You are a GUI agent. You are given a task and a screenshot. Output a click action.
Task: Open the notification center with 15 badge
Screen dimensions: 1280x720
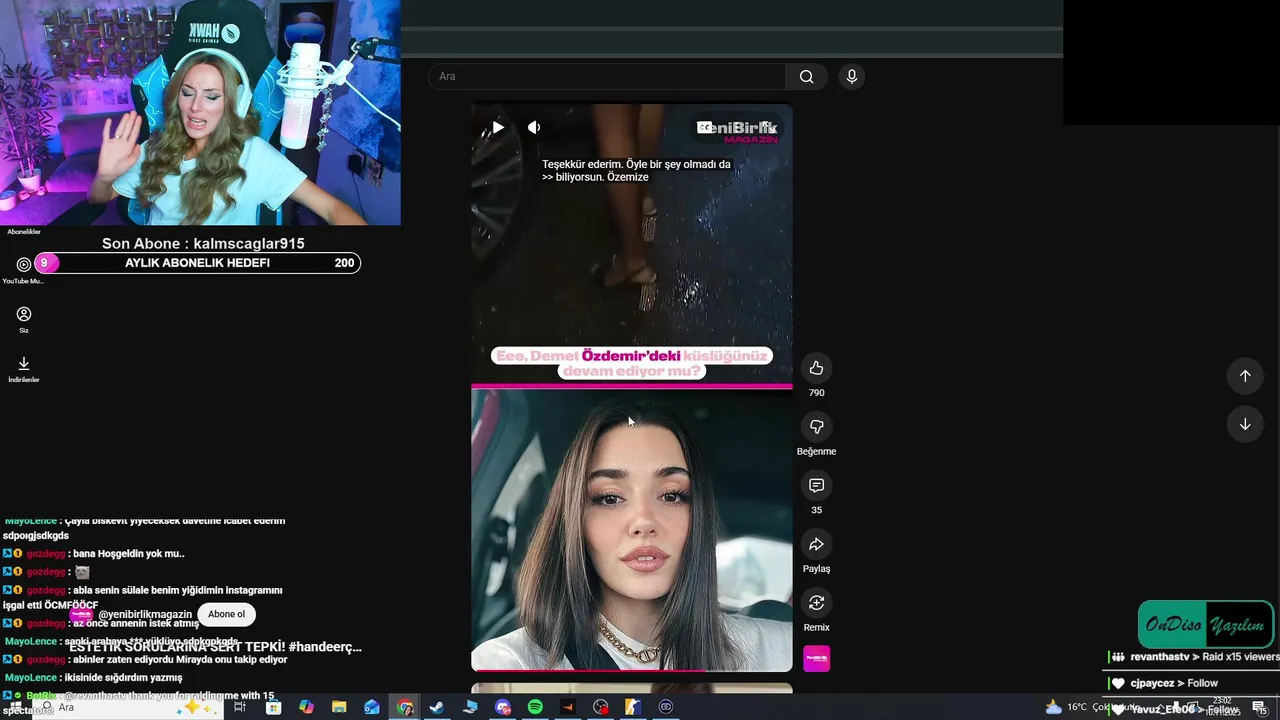[x=1259, y=707]
